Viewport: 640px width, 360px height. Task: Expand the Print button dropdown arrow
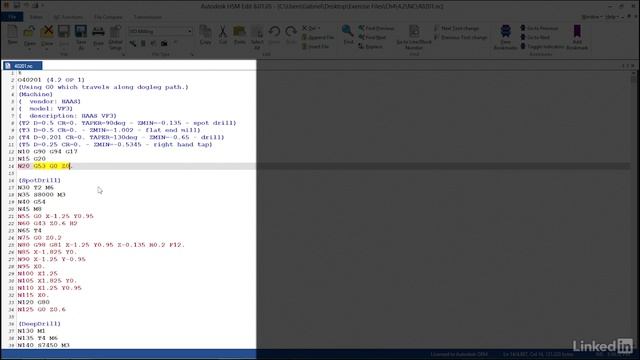pyautogui.click(x=98, y=48)
